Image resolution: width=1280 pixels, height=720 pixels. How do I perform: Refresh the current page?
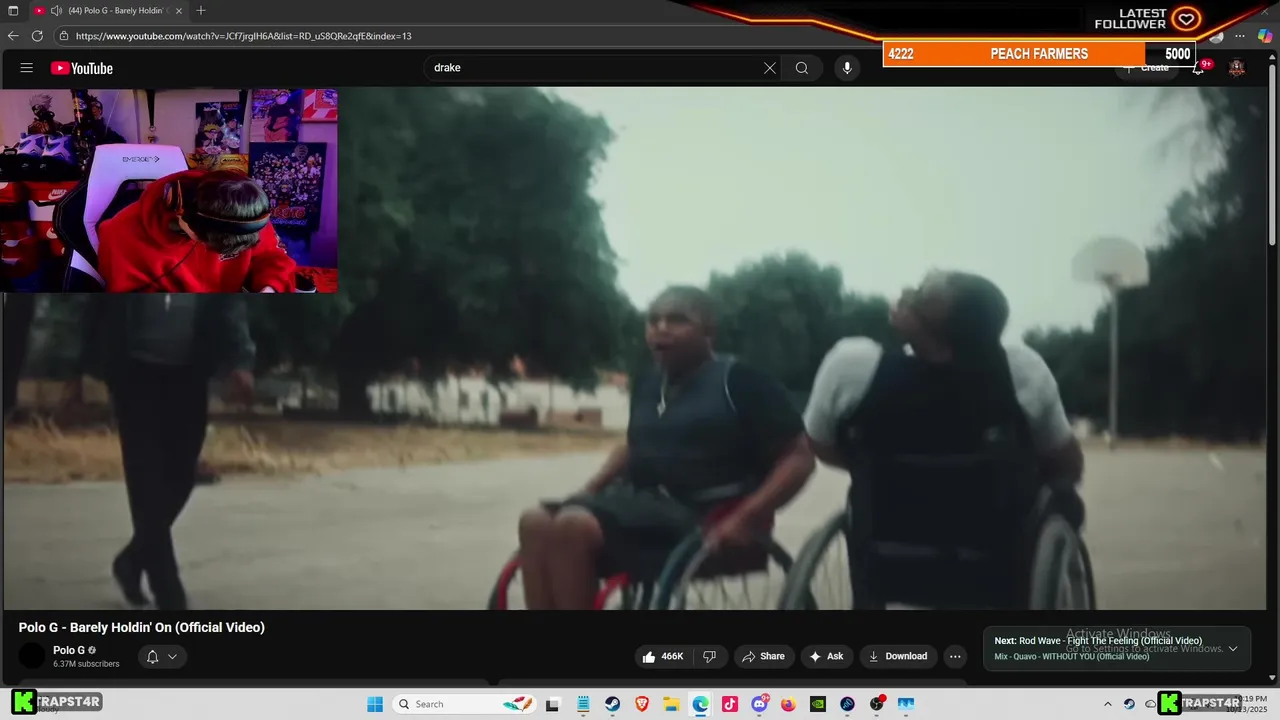point(37,36)
